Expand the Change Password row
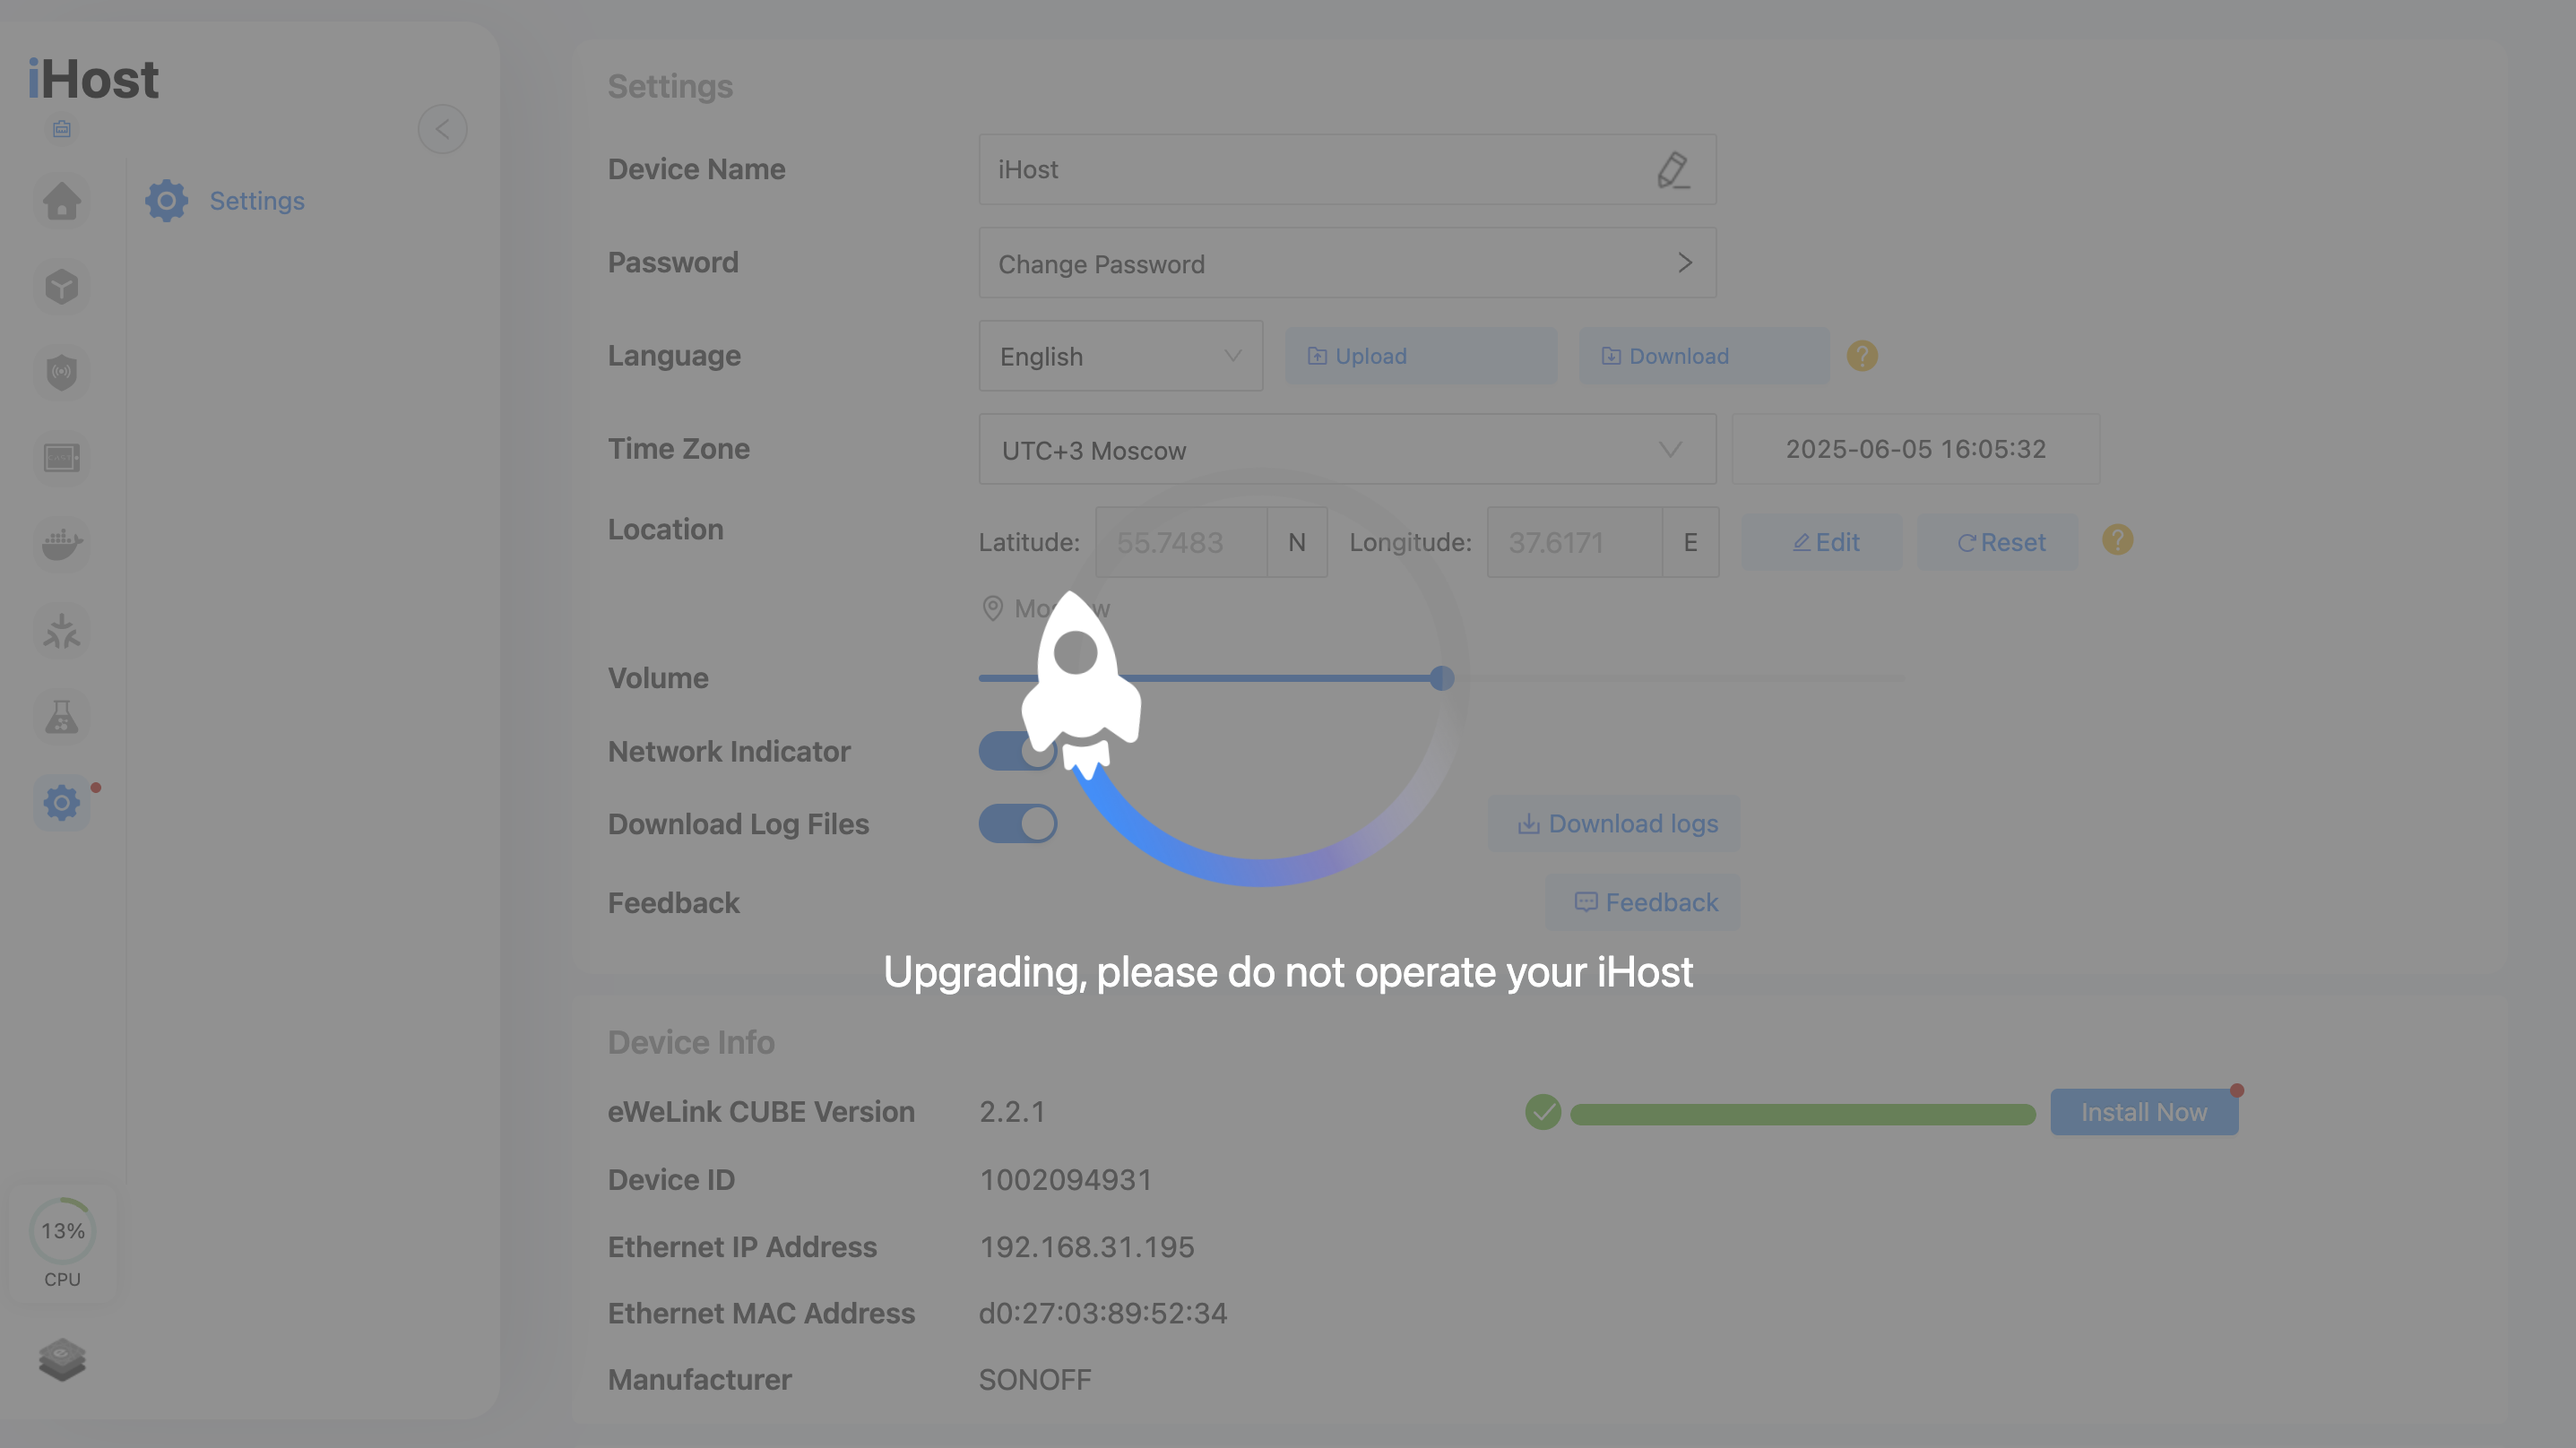Viewport: 2576px width, 1448px height. click(x=1347, y=263)
